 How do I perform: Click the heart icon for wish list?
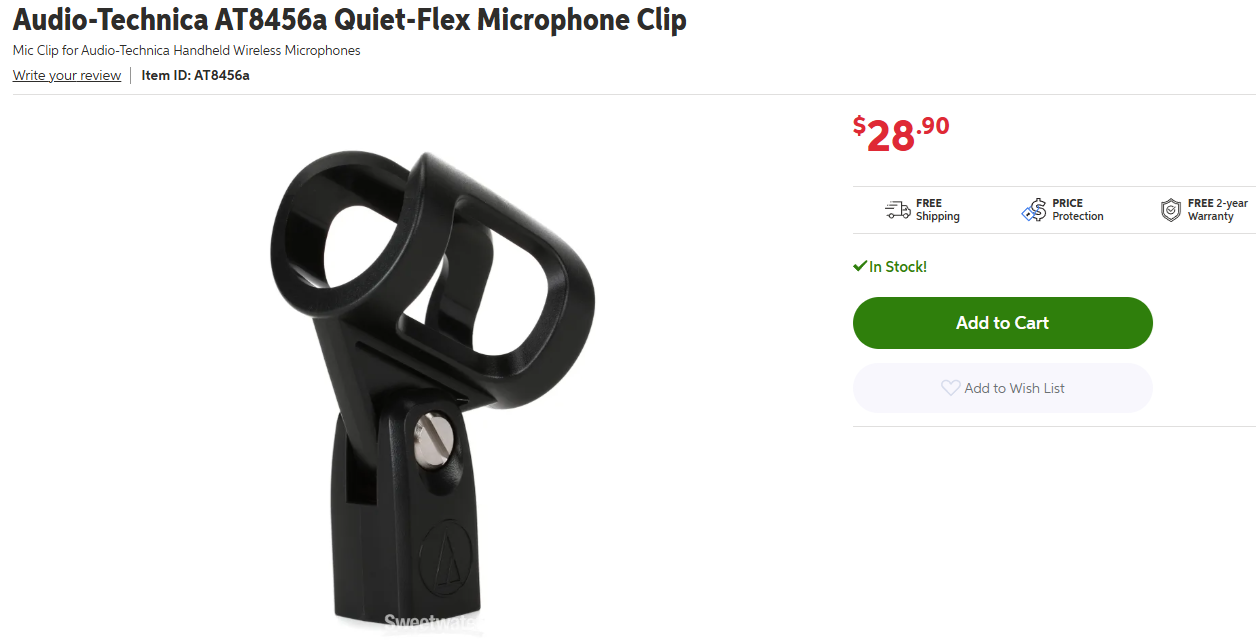click(x=950, y=388)
